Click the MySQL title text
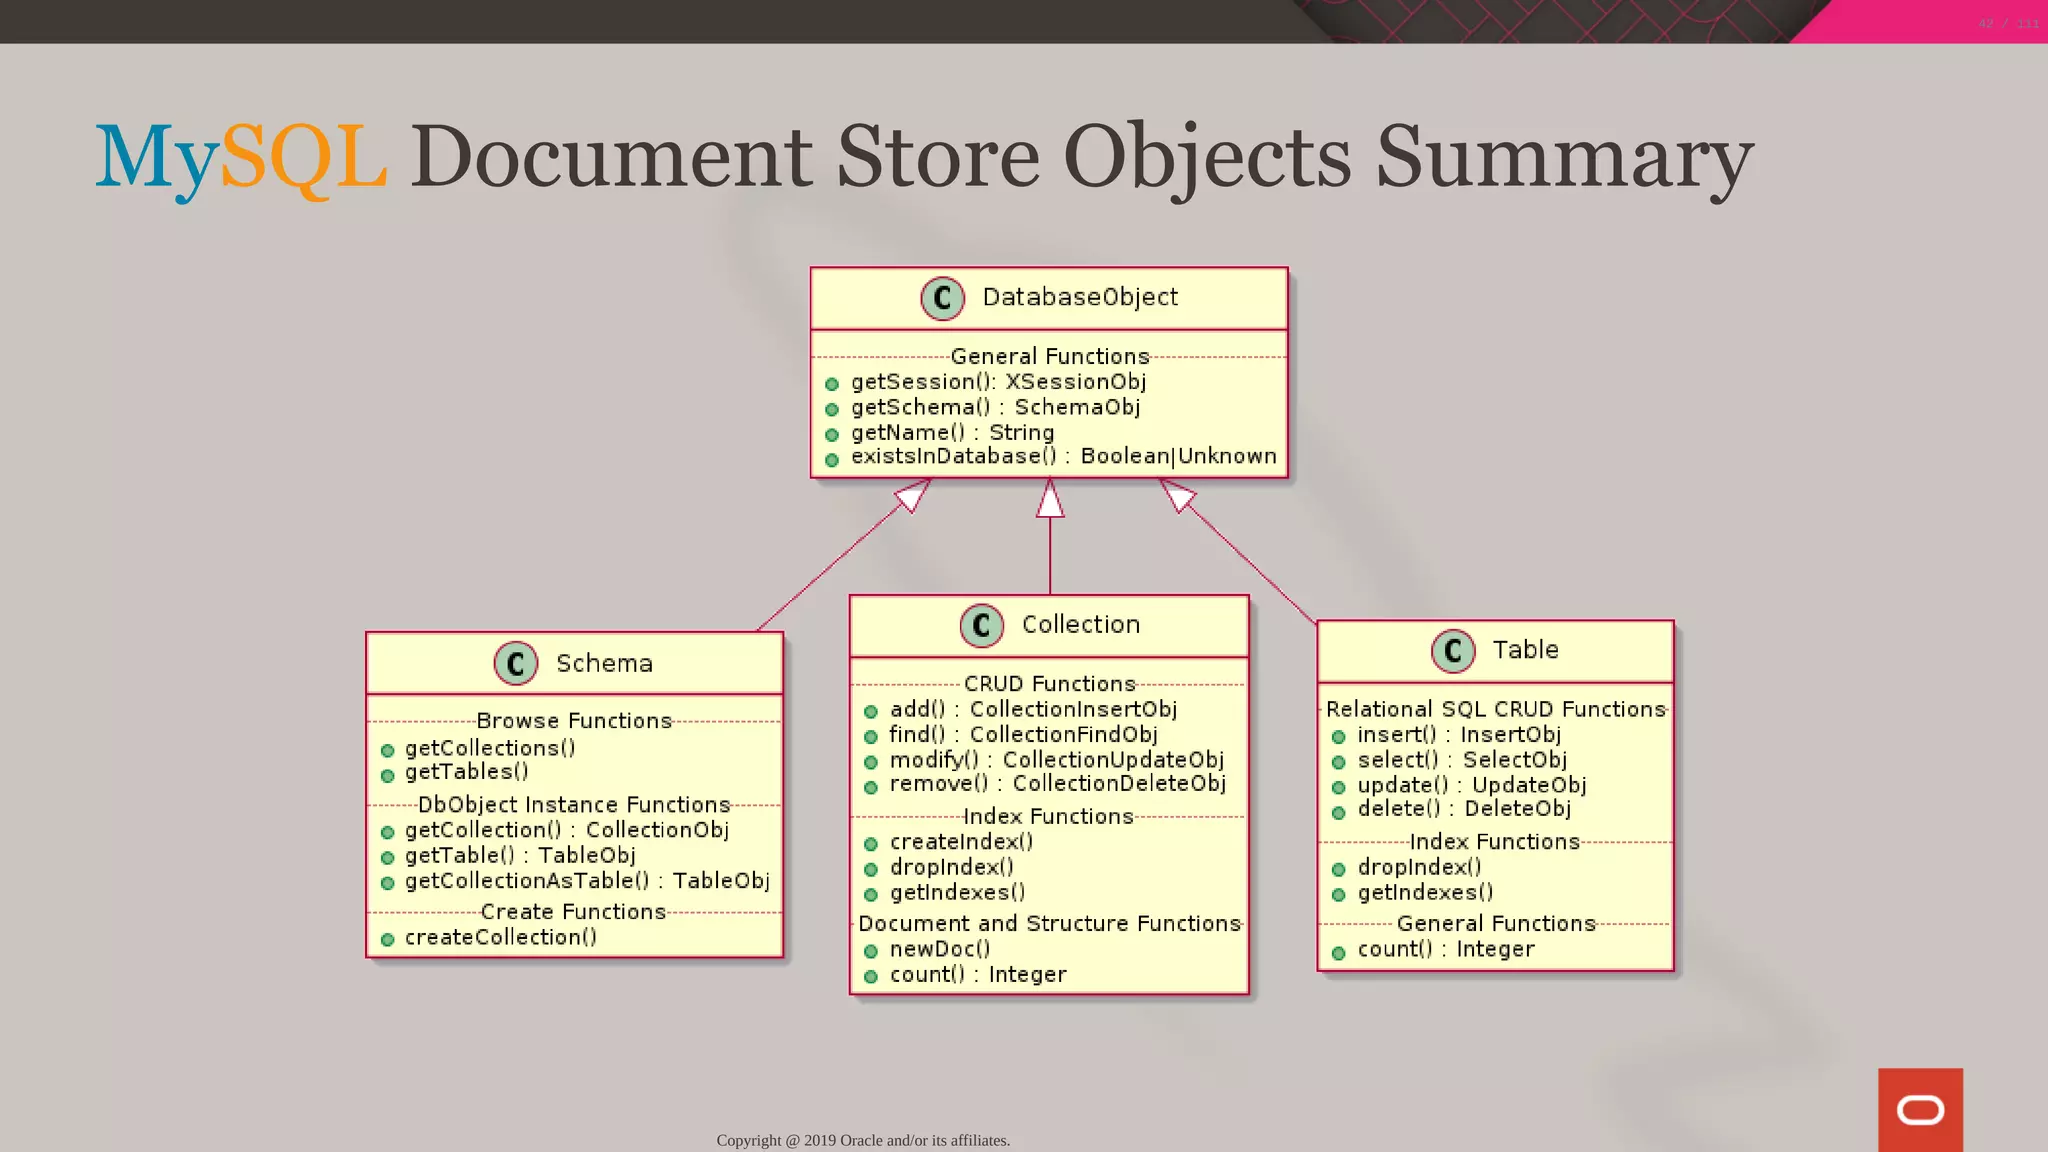 [241, 157]
